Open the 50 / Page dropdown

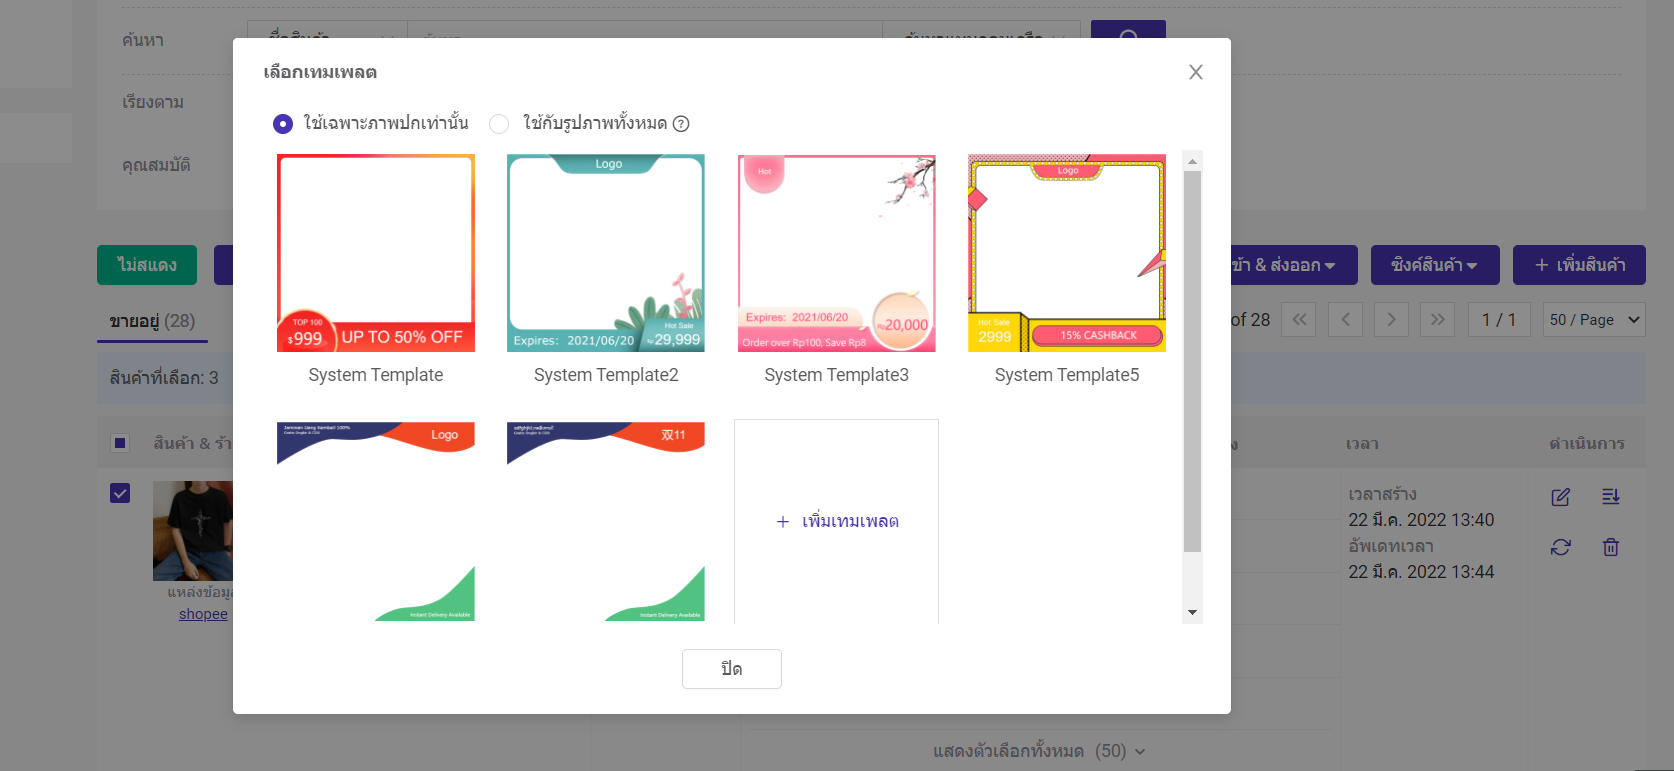click(1594, 320)
